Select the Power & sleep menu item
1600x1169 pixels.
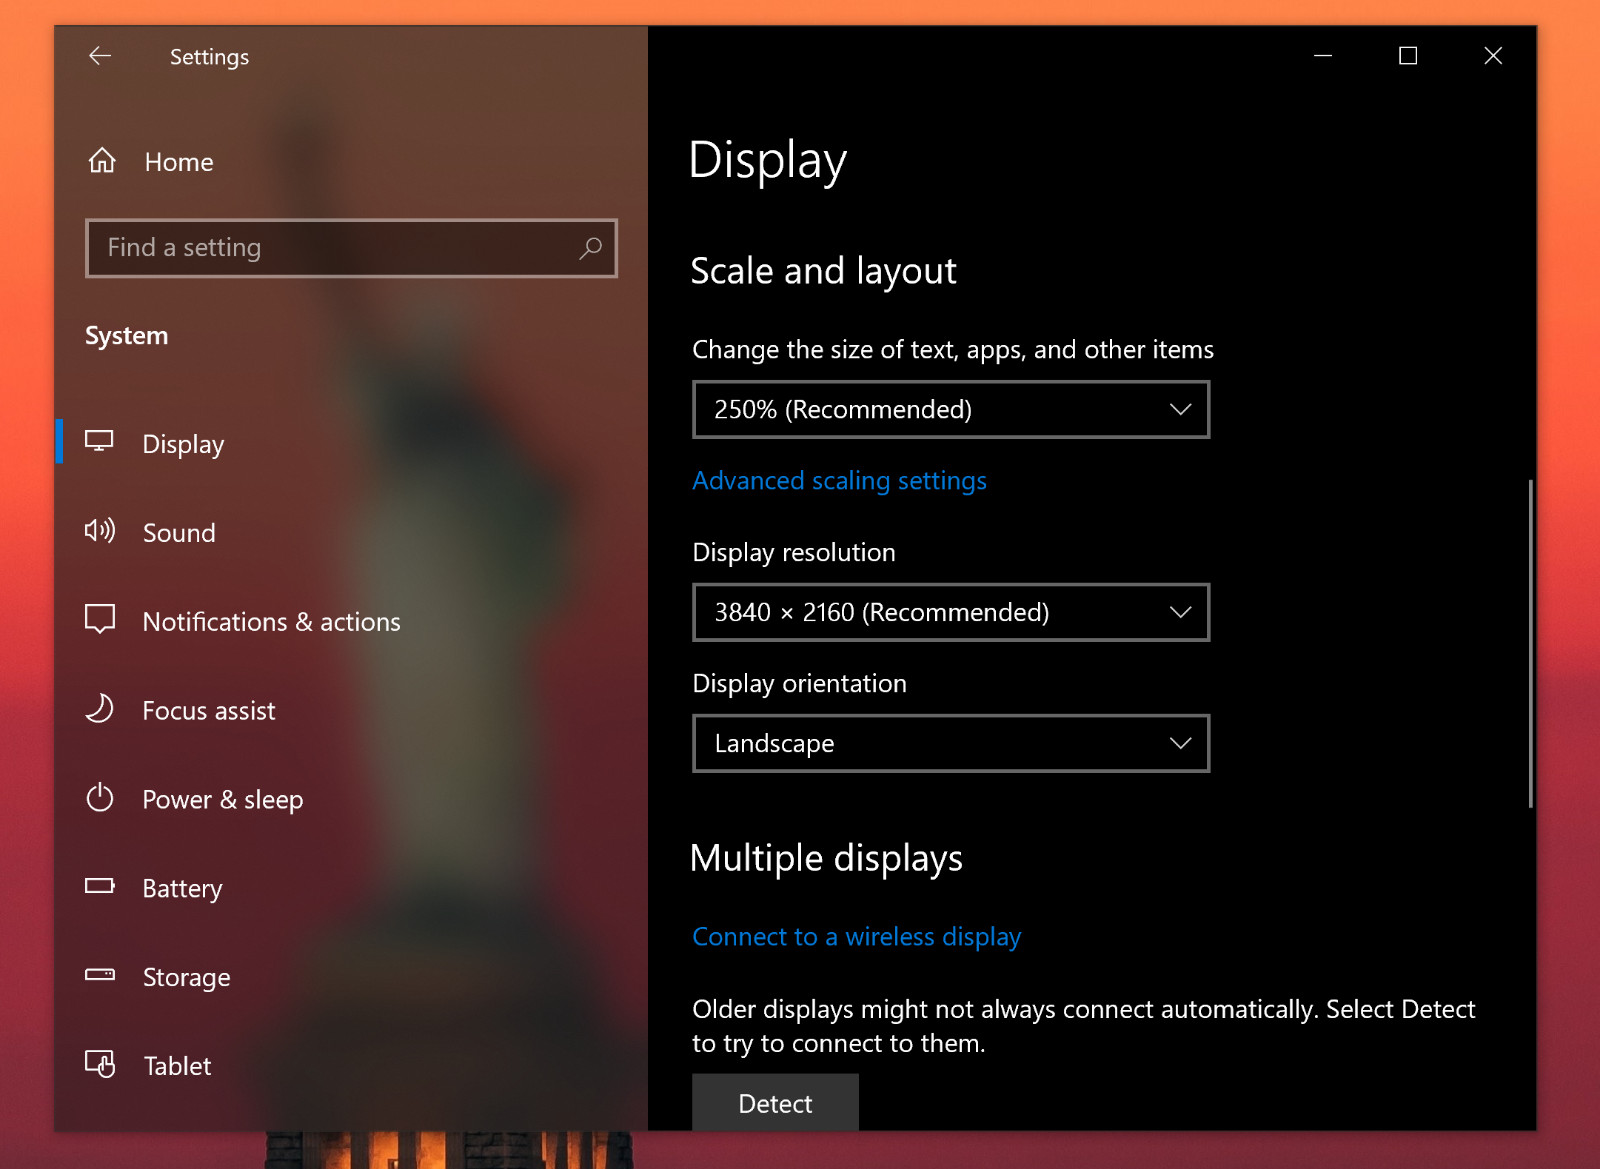223,799
